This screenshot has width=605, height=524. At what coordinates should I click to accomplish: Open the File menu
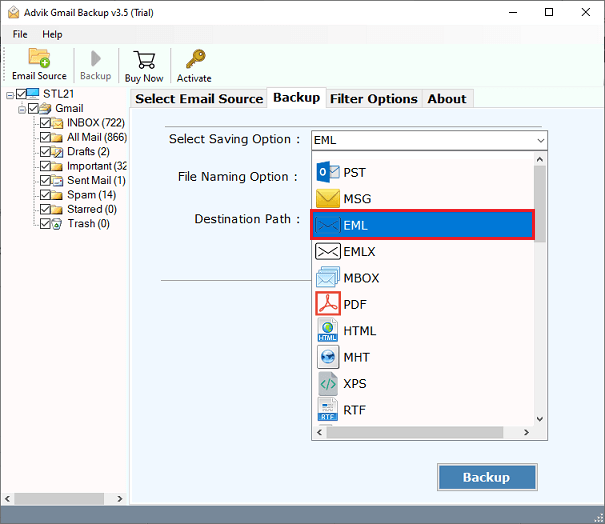(20, 34)
